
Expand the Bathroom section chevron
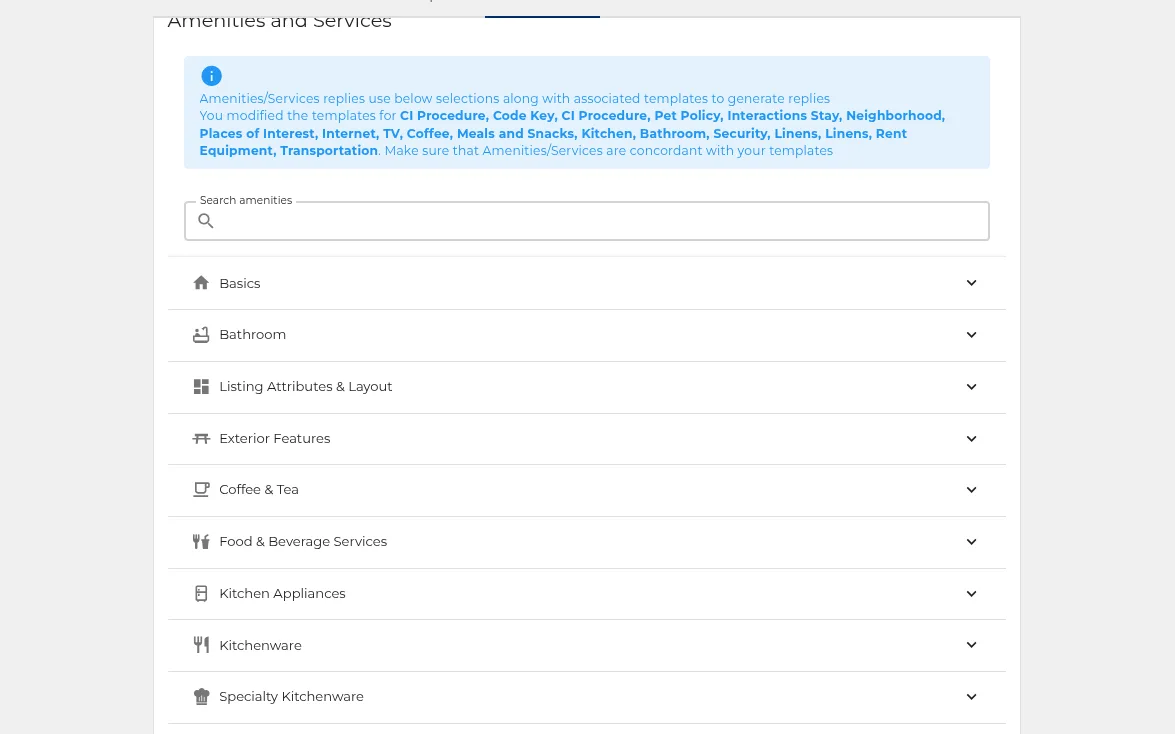pos(971,334)
